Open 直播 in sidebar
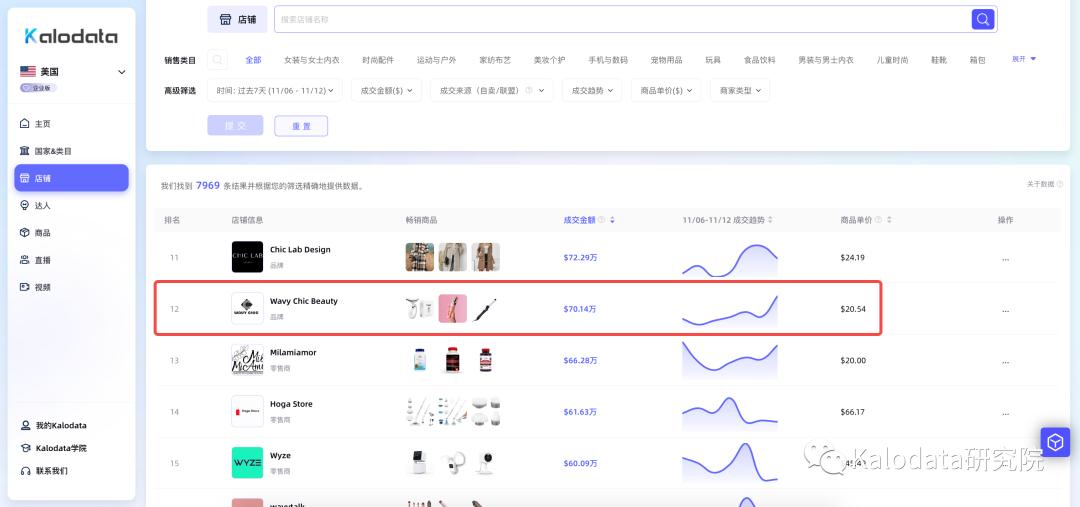 [x=71, y=260]
